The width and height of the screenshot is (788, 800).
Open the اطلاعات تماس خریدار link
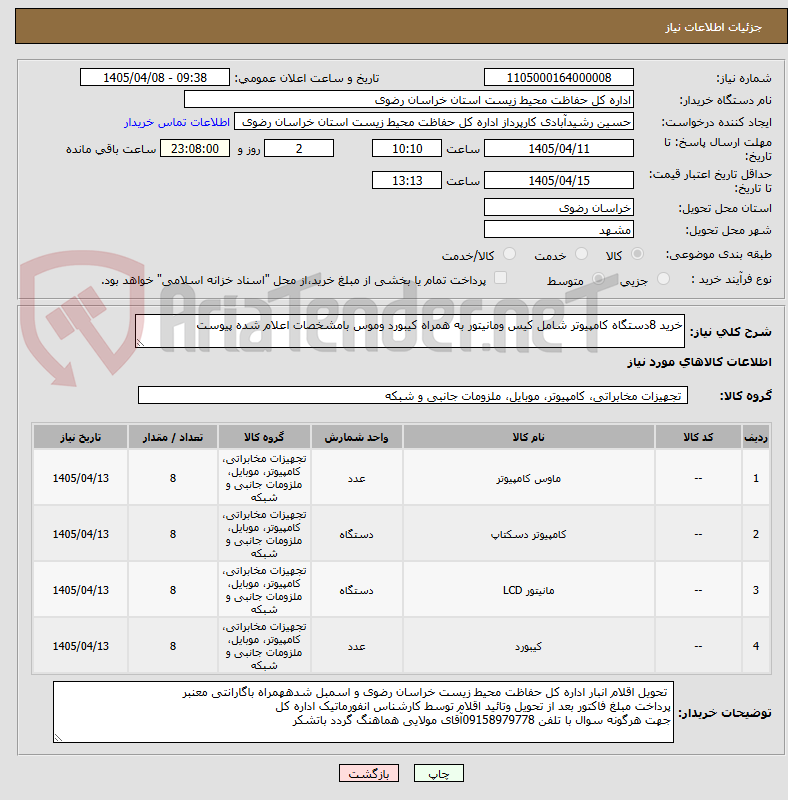coord(177,122)
